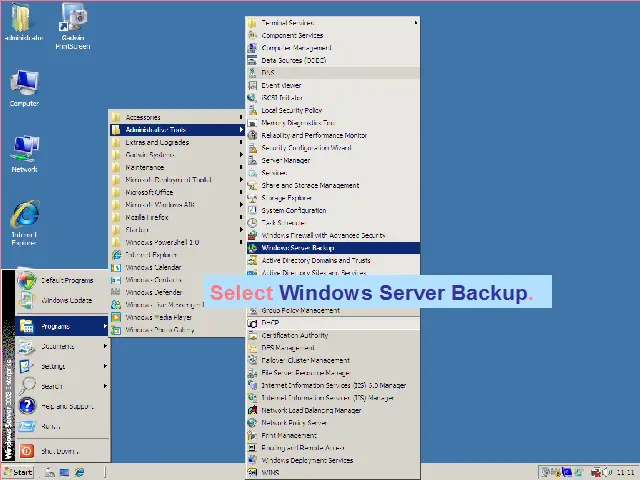The width and height of the screenshot is (640, 480).
Task: Click the Task Scheduler clock icon
Action: [253, 223]
